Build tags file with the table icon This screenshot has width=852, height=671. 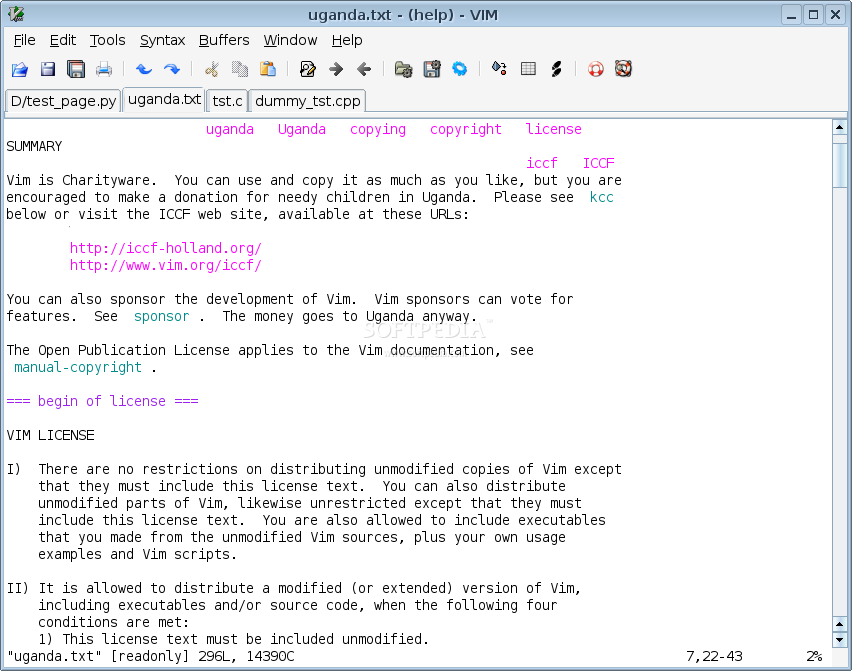[528, 69]
